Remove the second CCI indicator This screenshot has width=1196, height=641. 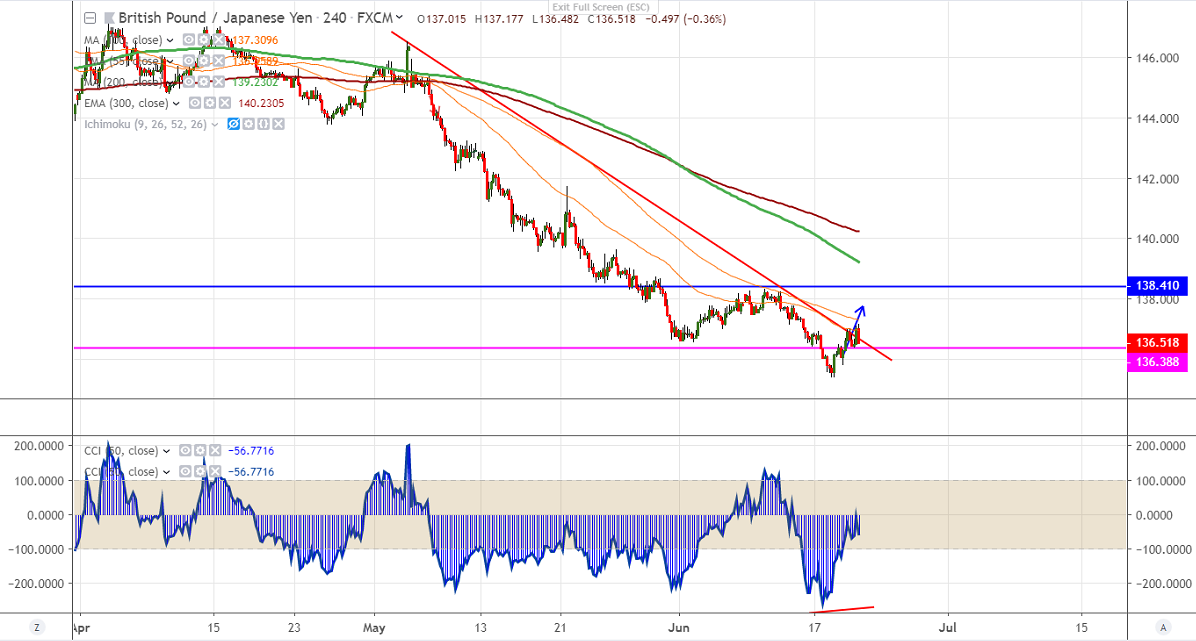pos(215,472)
